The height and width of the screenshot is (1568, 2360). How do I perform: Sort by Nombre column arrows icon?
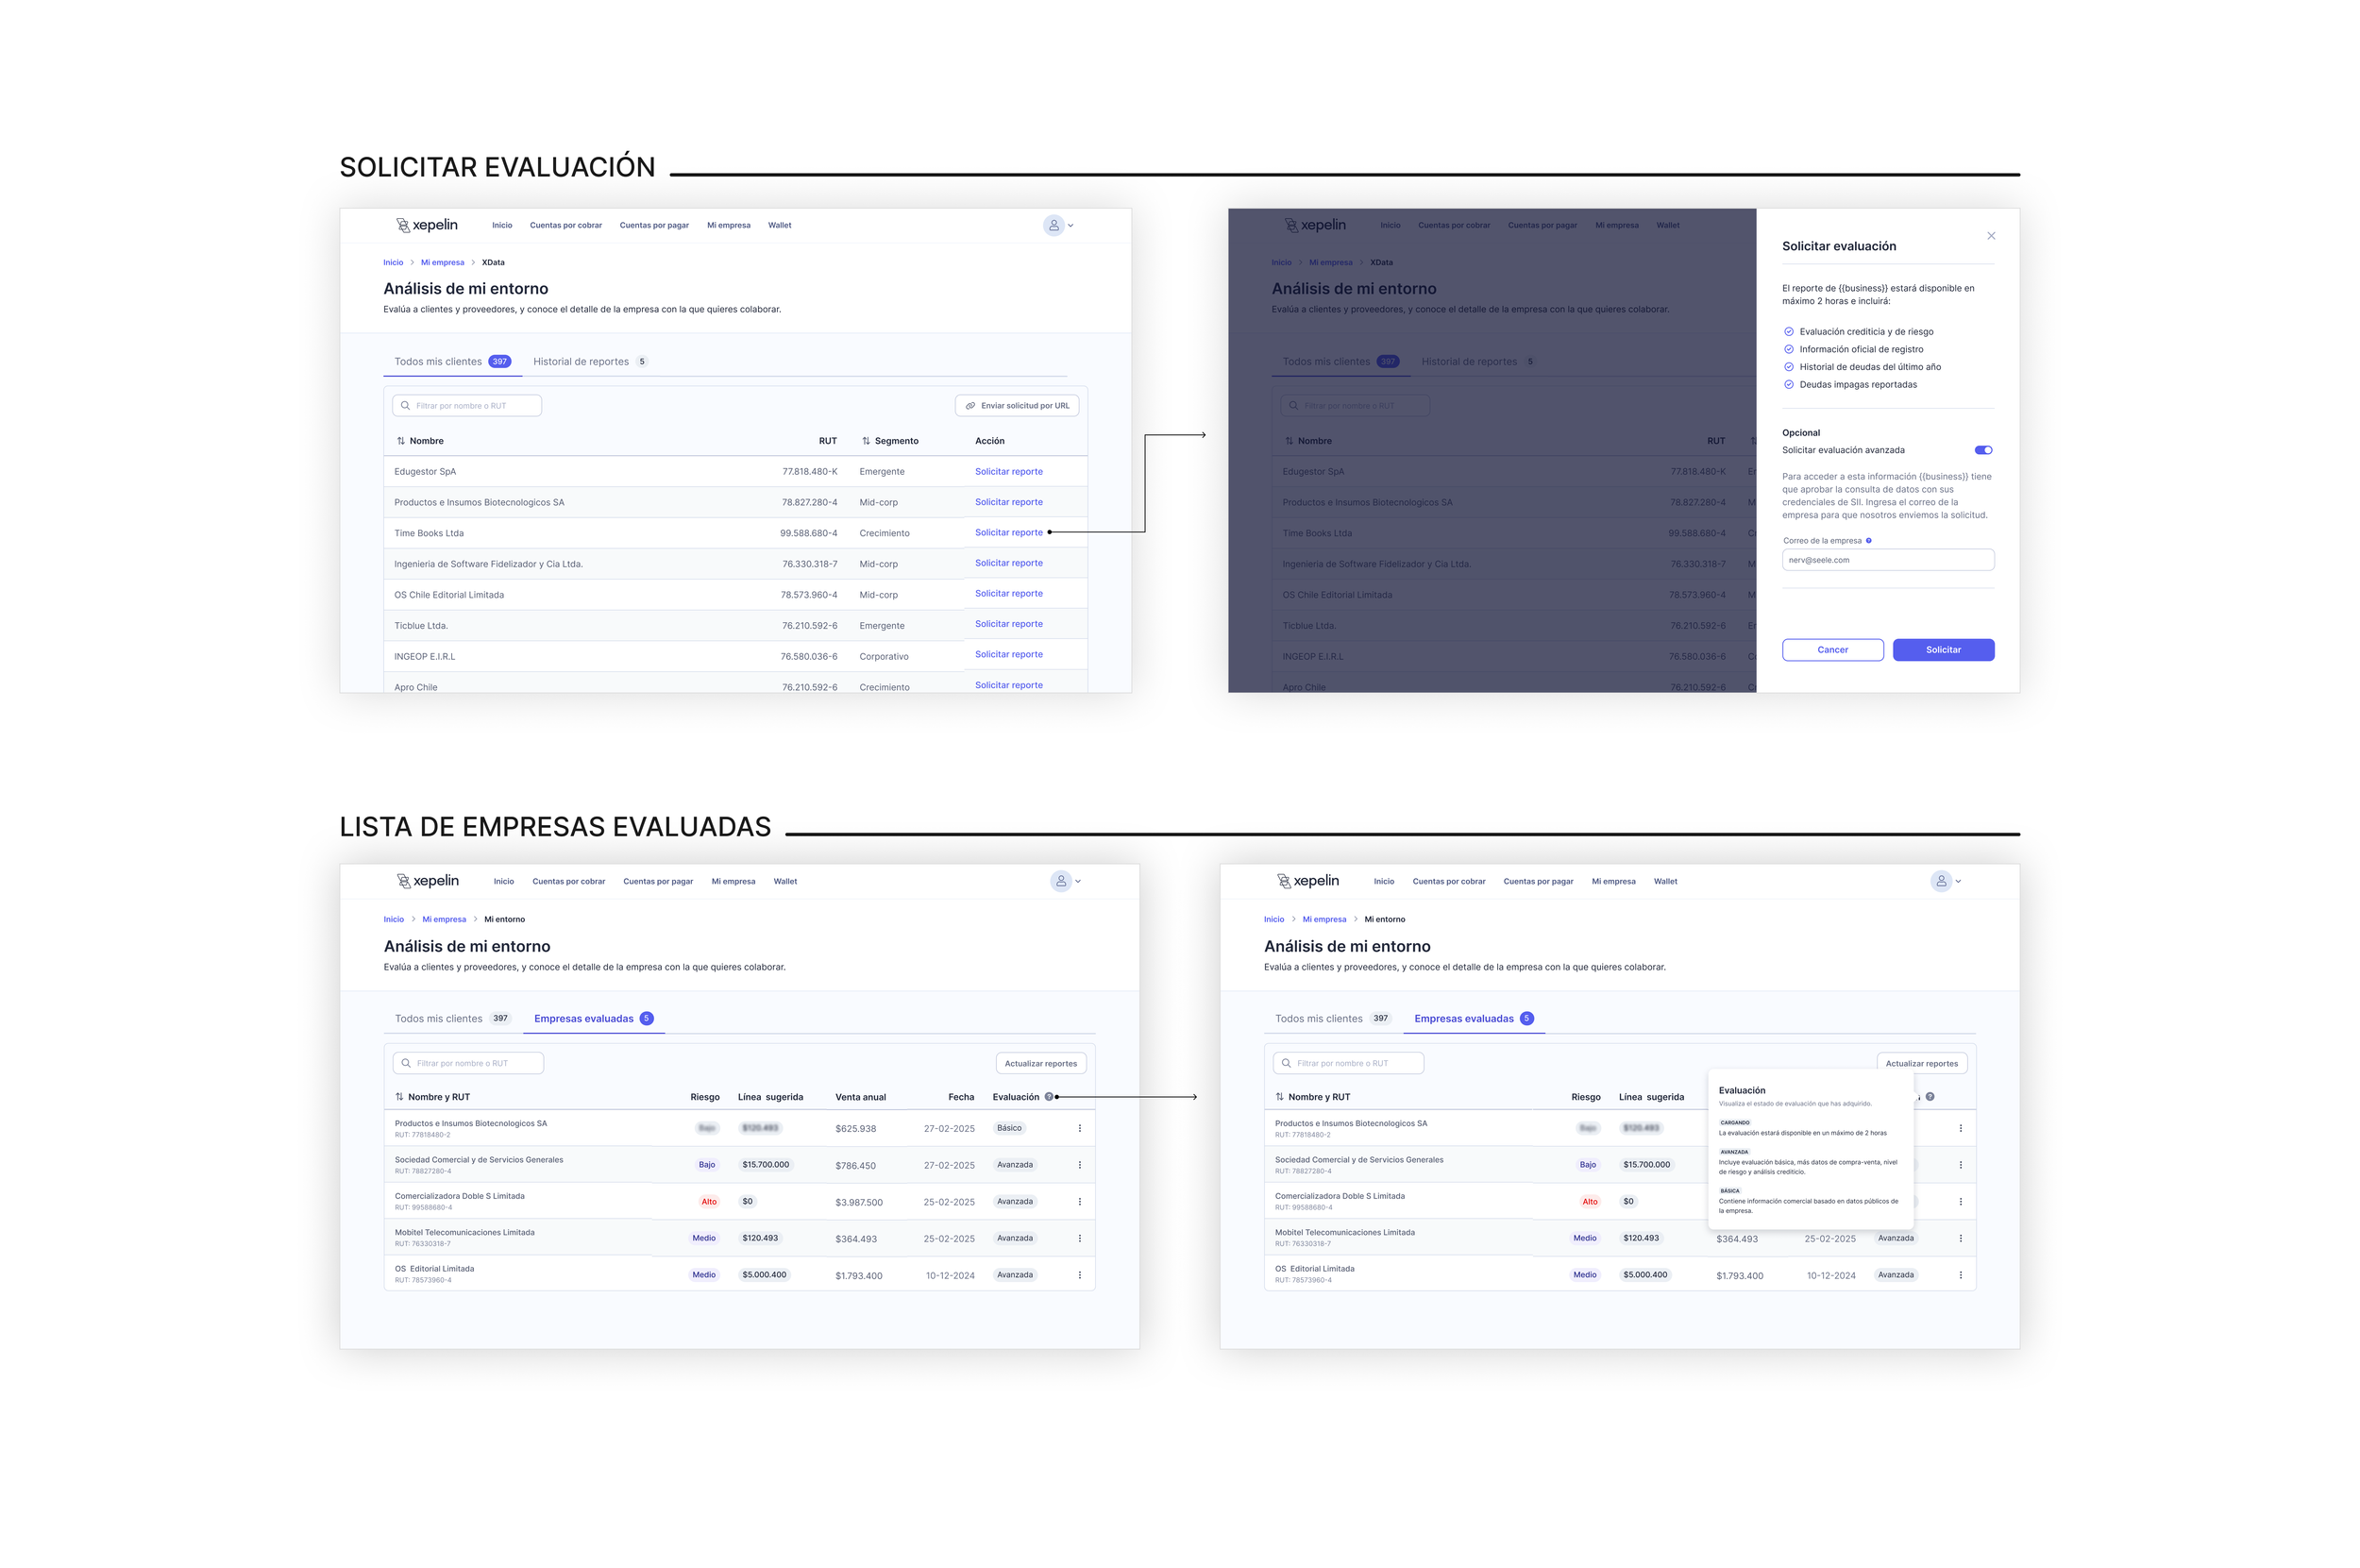pyautogui.click(x=400, y=441)
